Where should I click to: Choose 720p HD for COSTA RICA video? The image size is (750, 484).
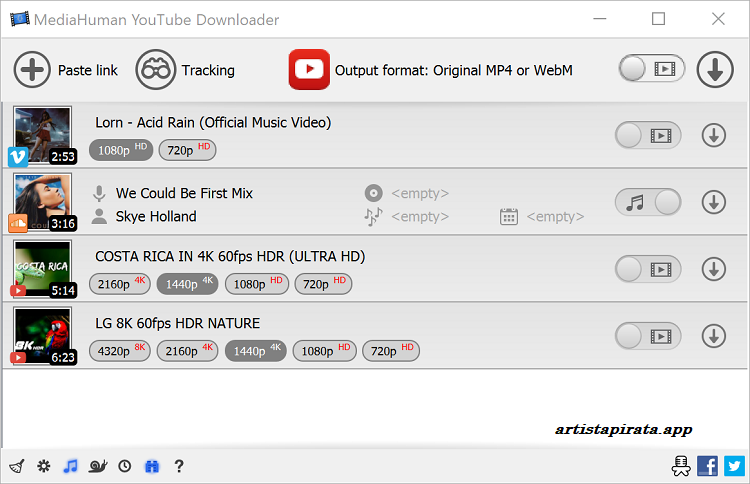click(x=323, y=284)
